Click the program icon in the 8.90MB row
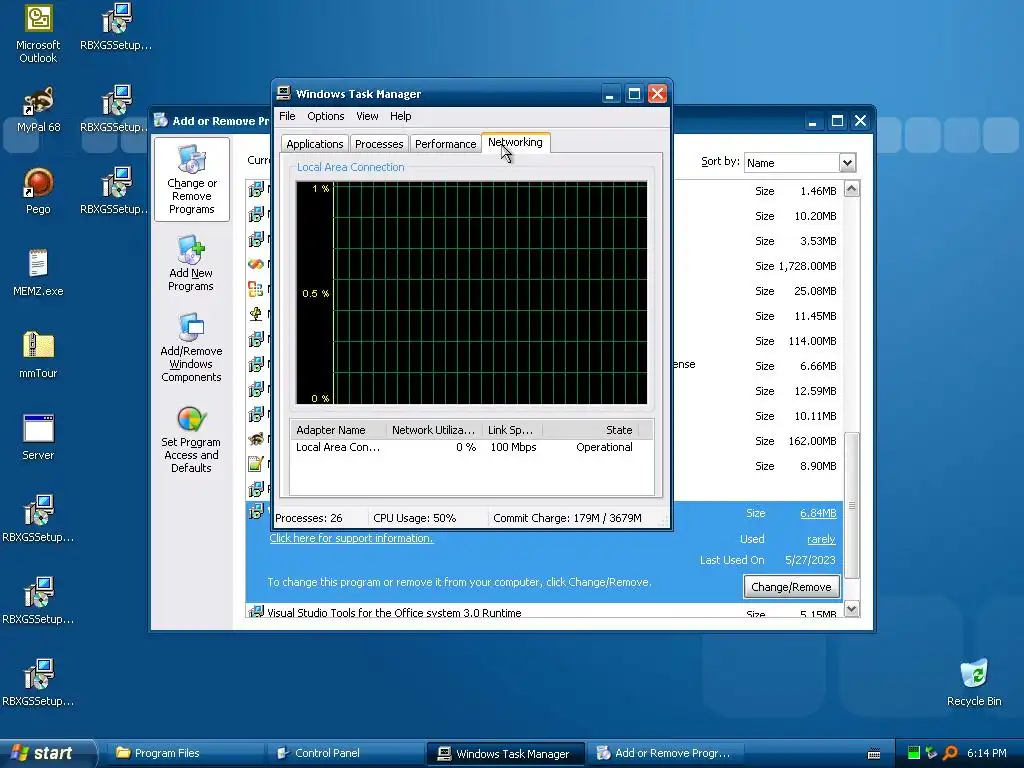 tap(256, 464)
